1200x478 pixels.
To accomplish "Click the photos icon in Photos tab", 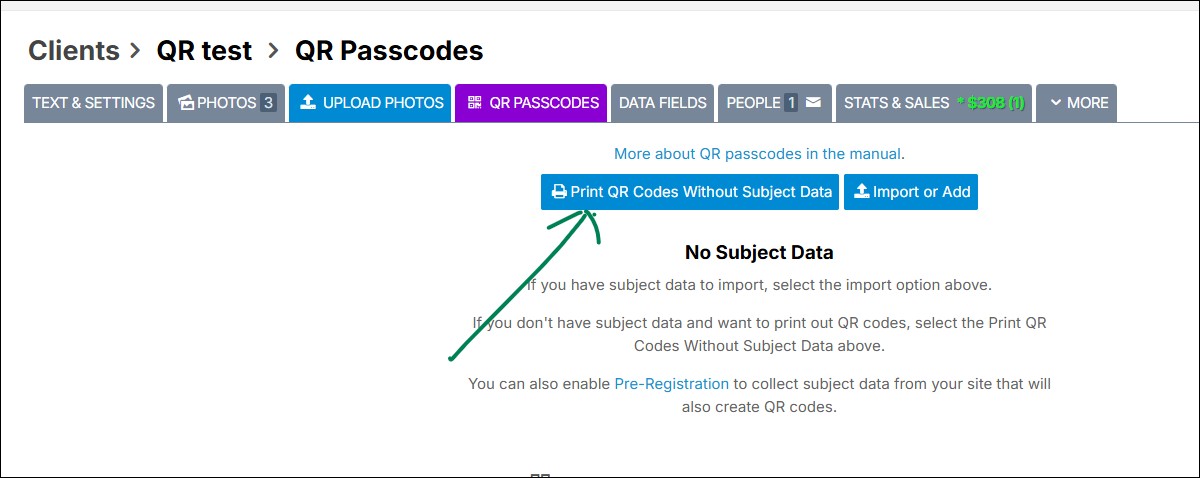I will tap(186, 103).
